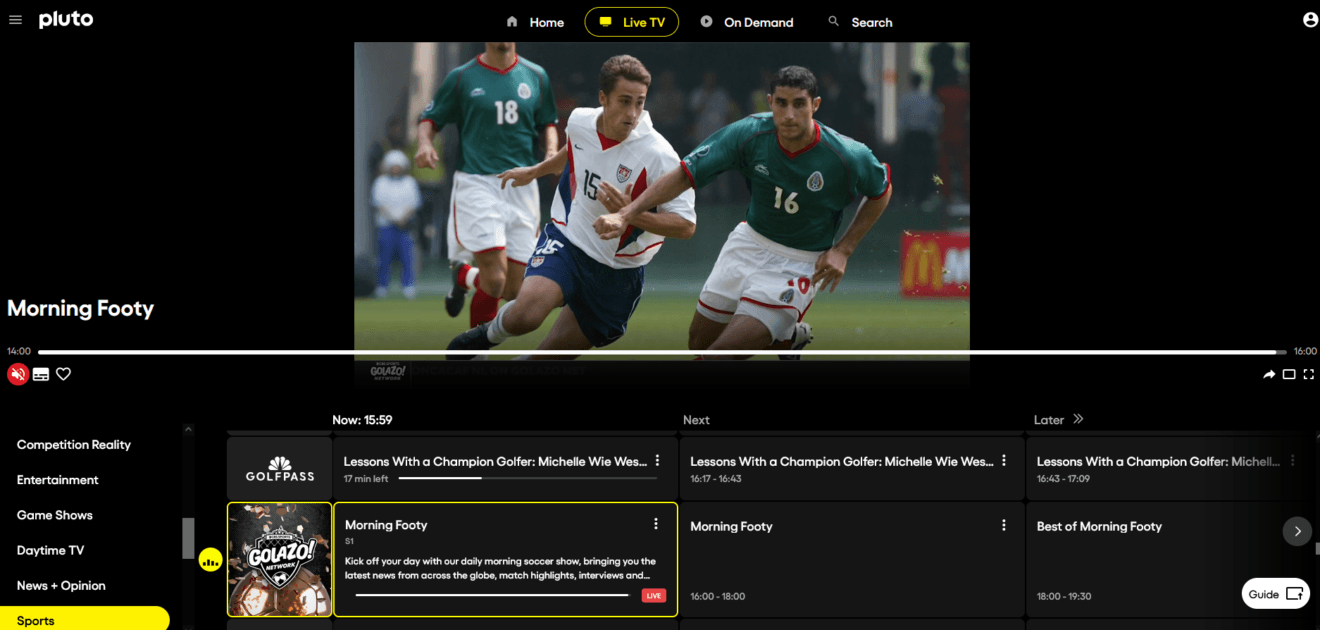Favorite the current channel with the heart icon
This screenshot has height=630, width=1320.
pos(63,373)
